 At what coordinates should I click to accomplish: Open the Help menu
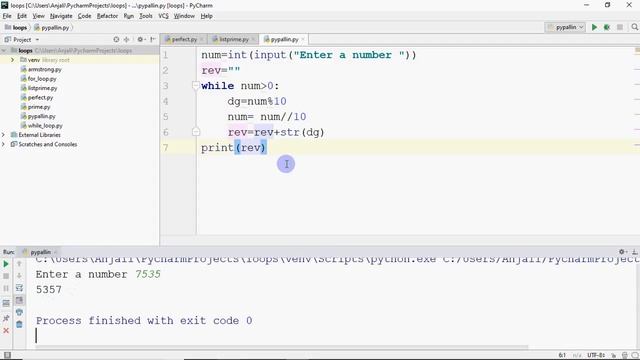207,16
